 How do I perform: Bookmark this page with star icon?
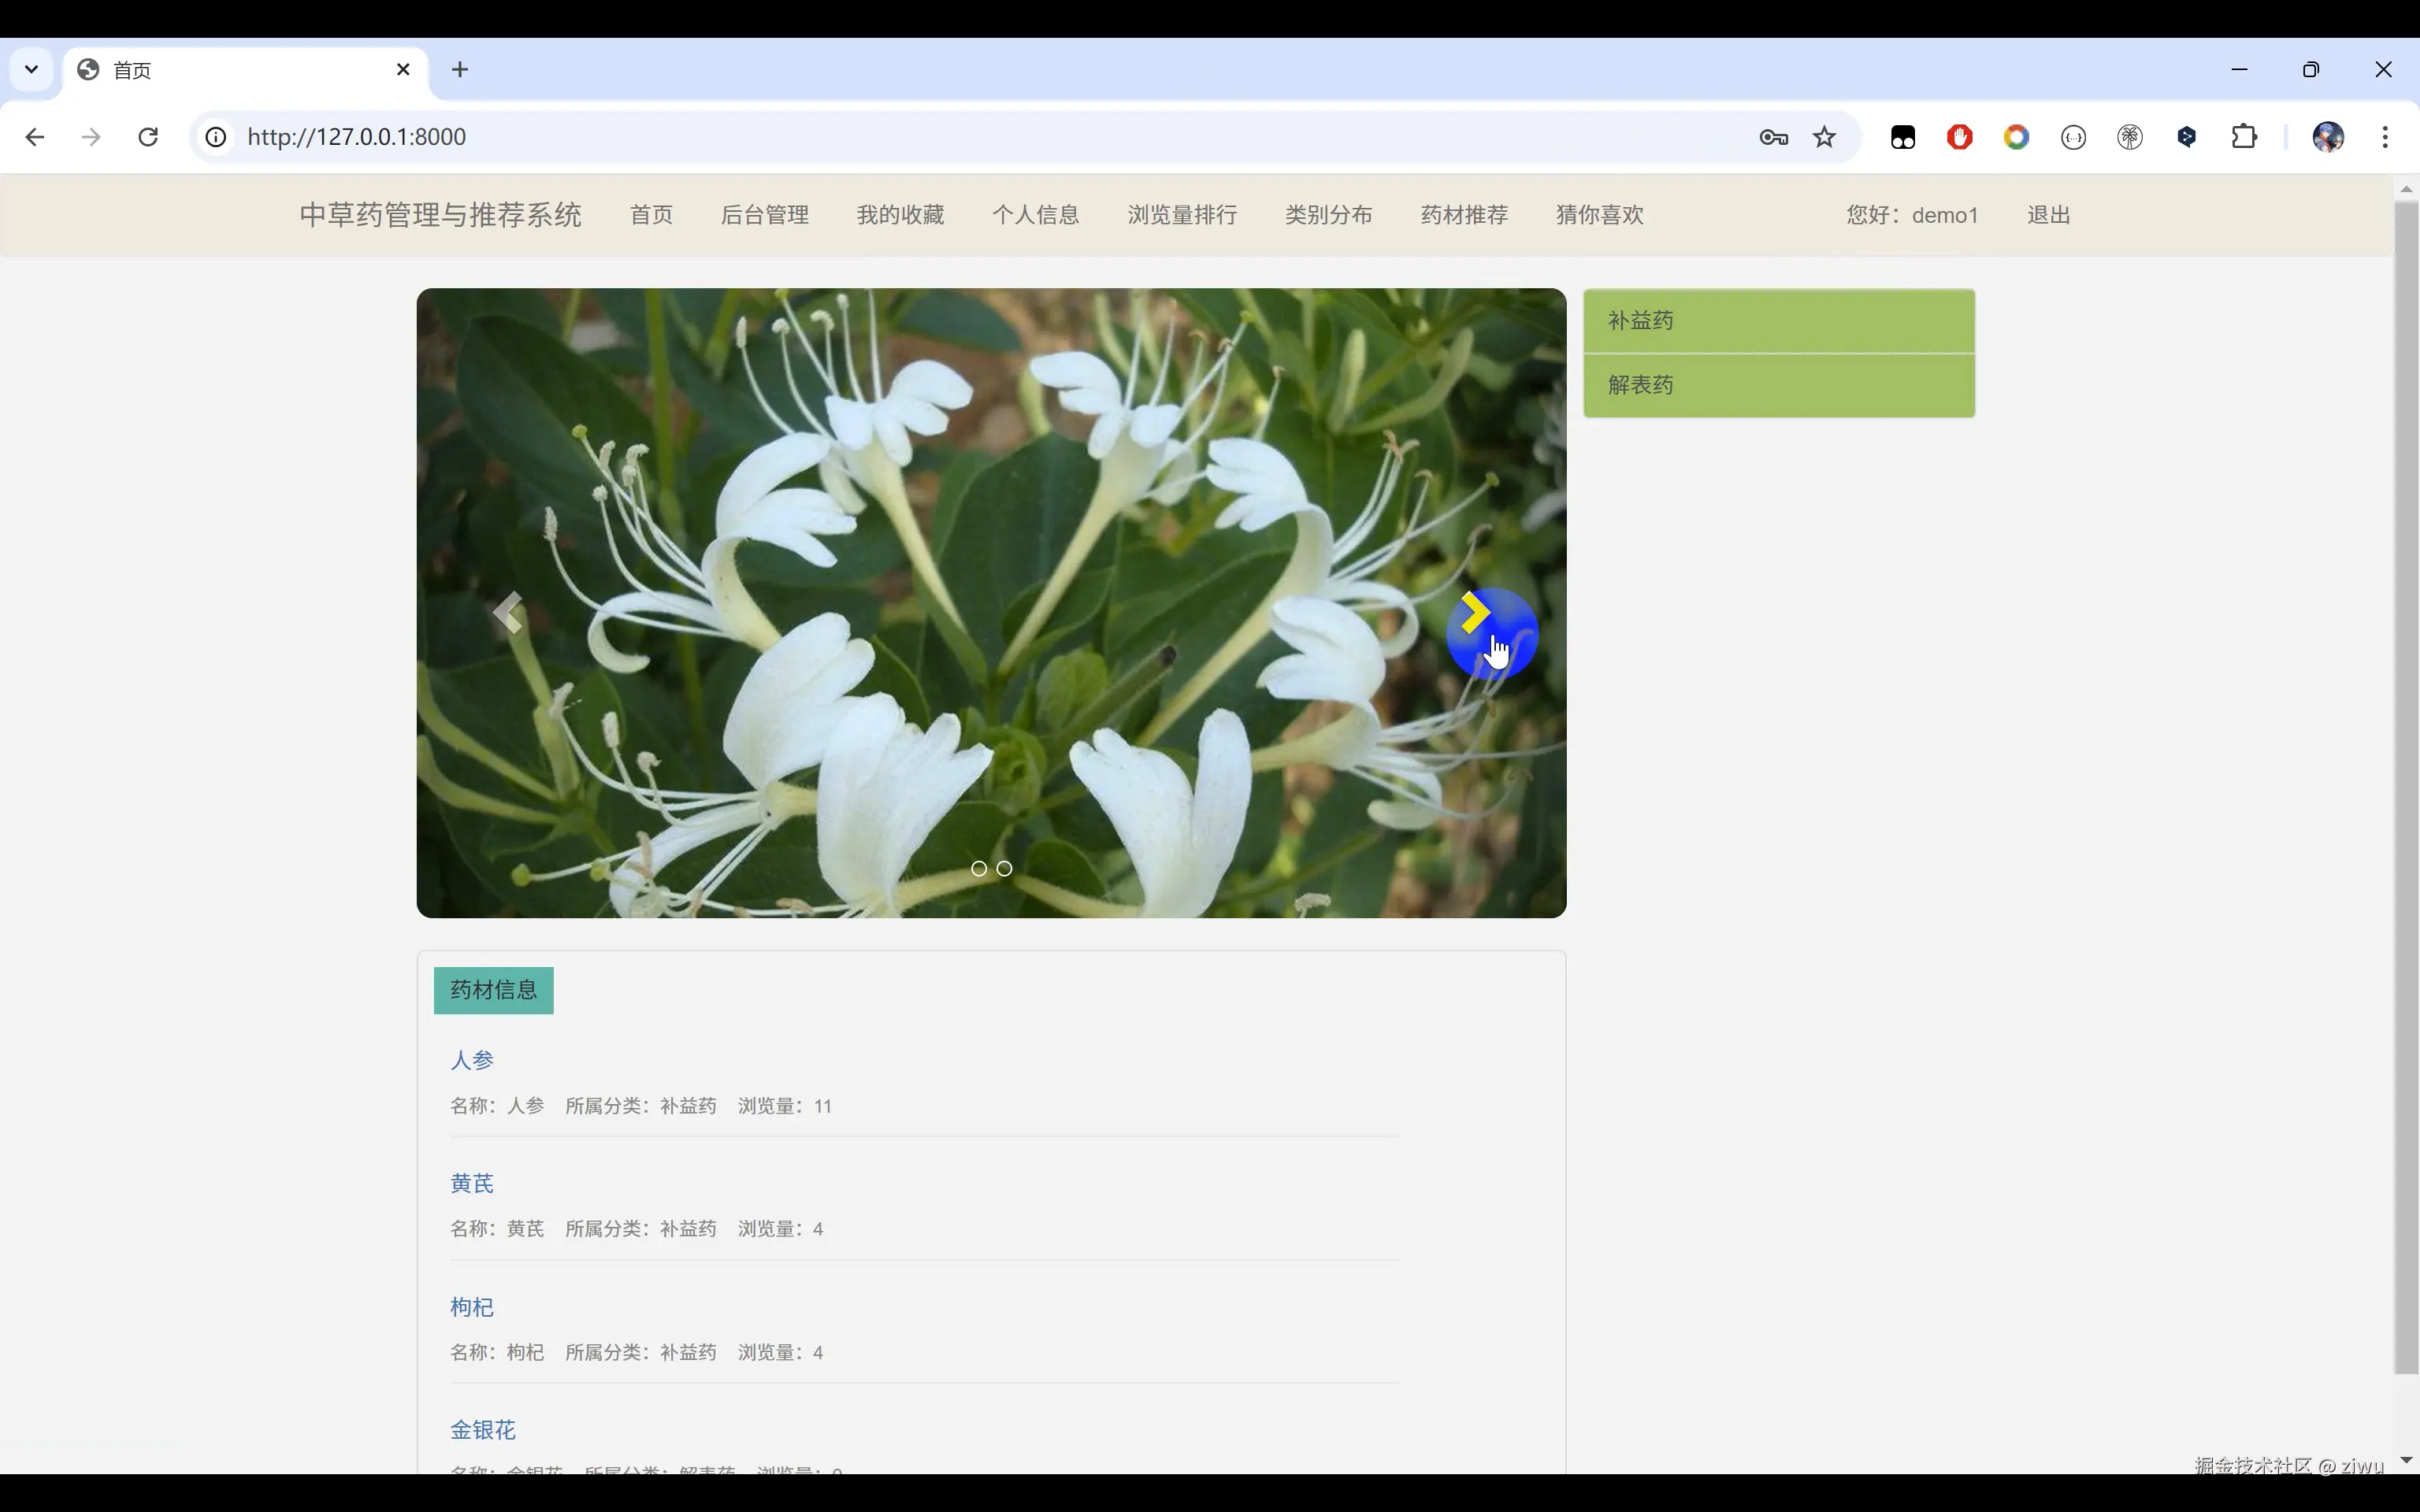pos(1824,137)
